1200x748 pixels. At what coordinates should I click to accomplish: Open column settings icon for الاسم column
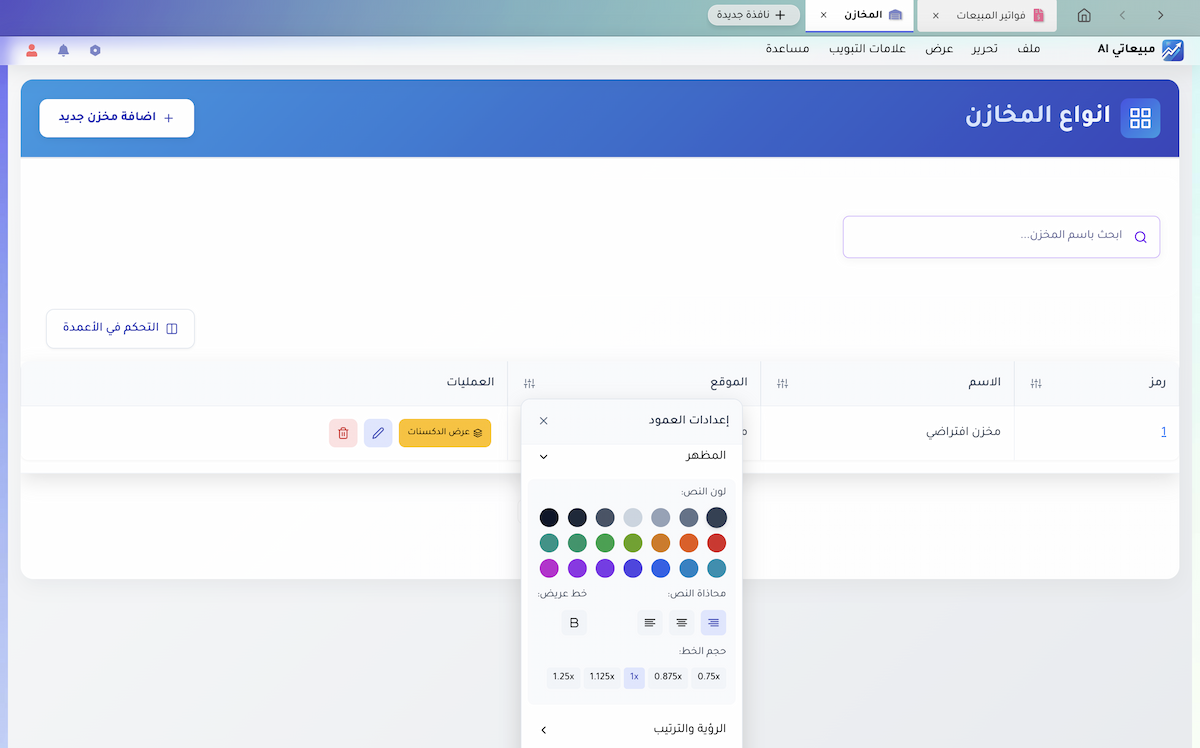point(783,383)
